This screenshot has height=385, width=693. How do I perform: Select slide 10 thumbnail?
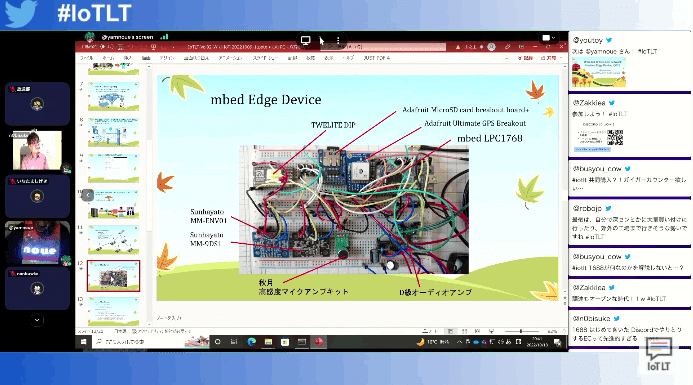click(113, 204)
